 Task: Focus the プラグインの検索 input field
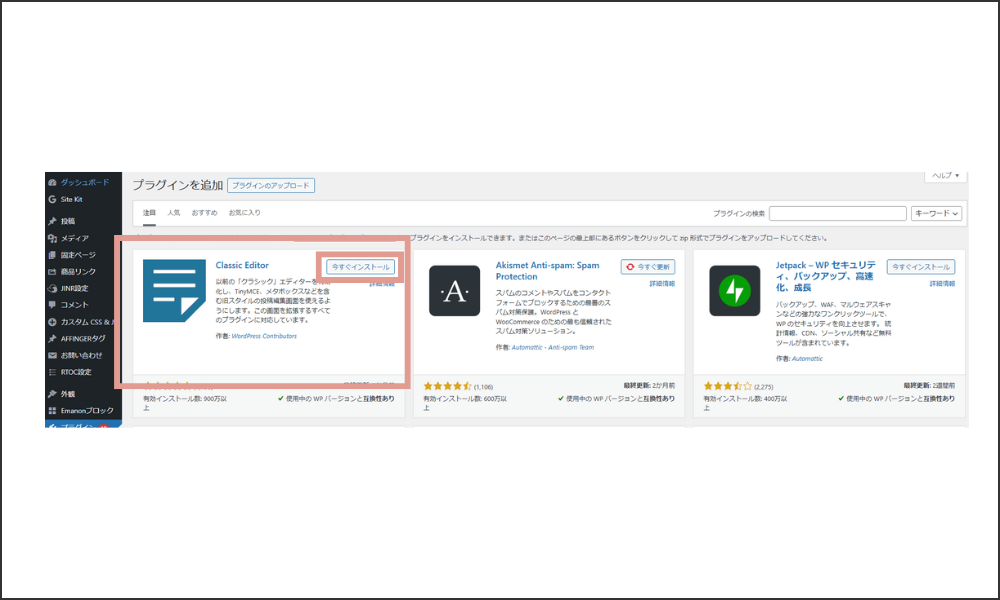837,214
